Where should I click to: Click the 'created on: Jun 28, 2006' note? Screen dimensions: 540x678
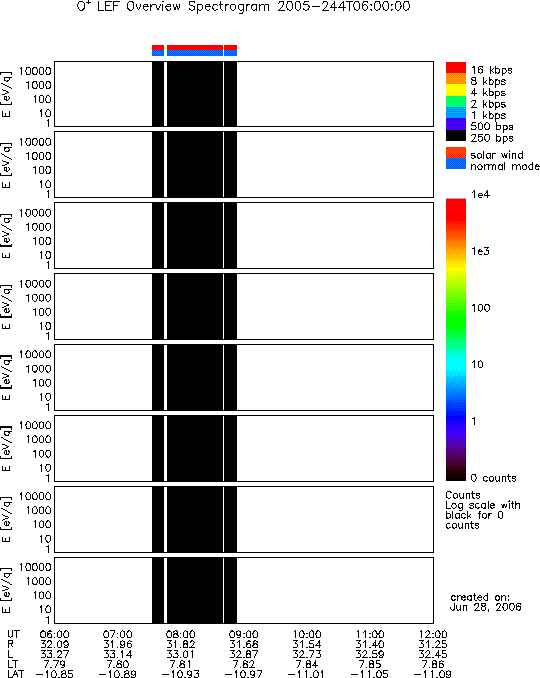[486, 602]
